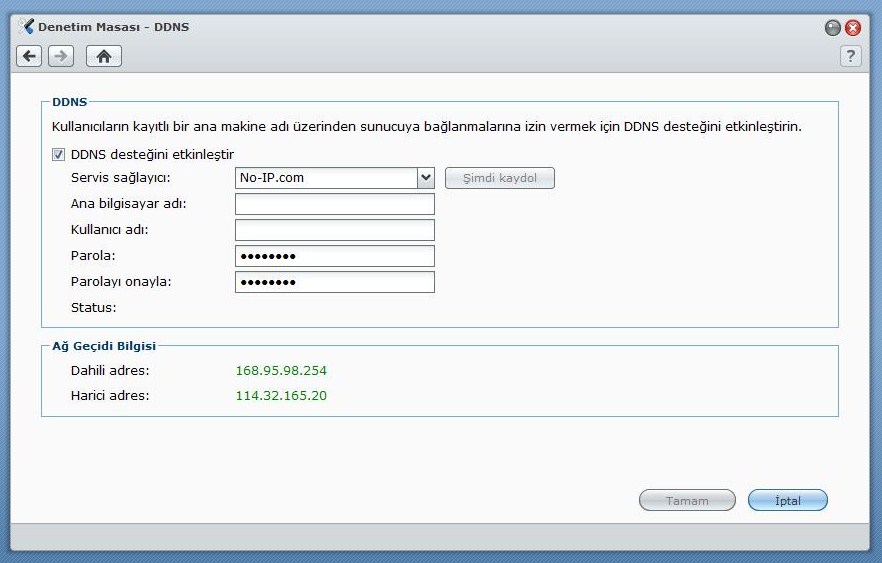Click into the Kullanıcı adı field

[x=334, y=230]
